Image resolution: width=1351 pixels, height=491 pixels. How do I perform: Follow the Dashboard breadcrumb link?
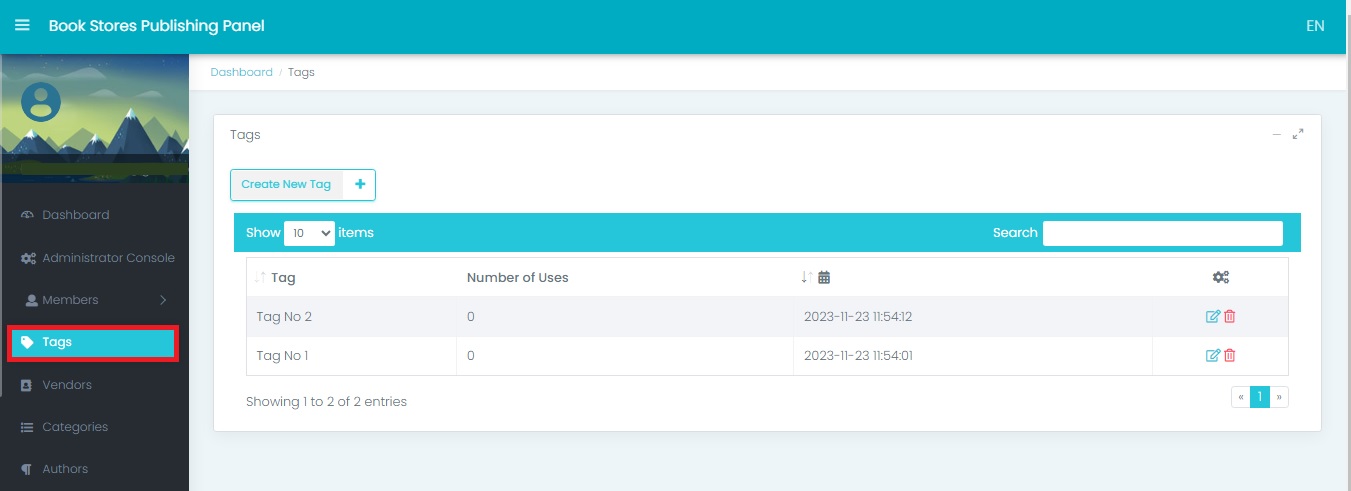pos(241,72)
